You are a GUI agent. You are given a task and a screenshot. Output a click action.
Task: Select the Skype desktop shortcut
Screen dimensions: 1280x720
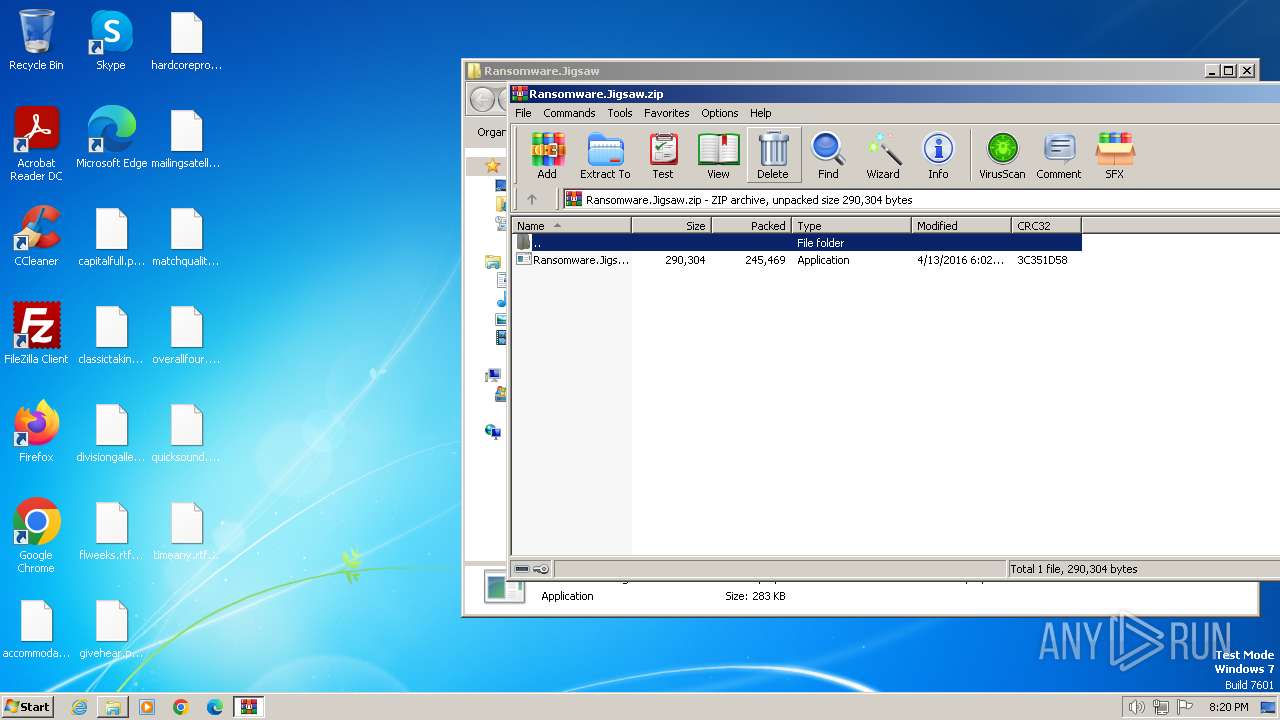click(x=111, y=41)
